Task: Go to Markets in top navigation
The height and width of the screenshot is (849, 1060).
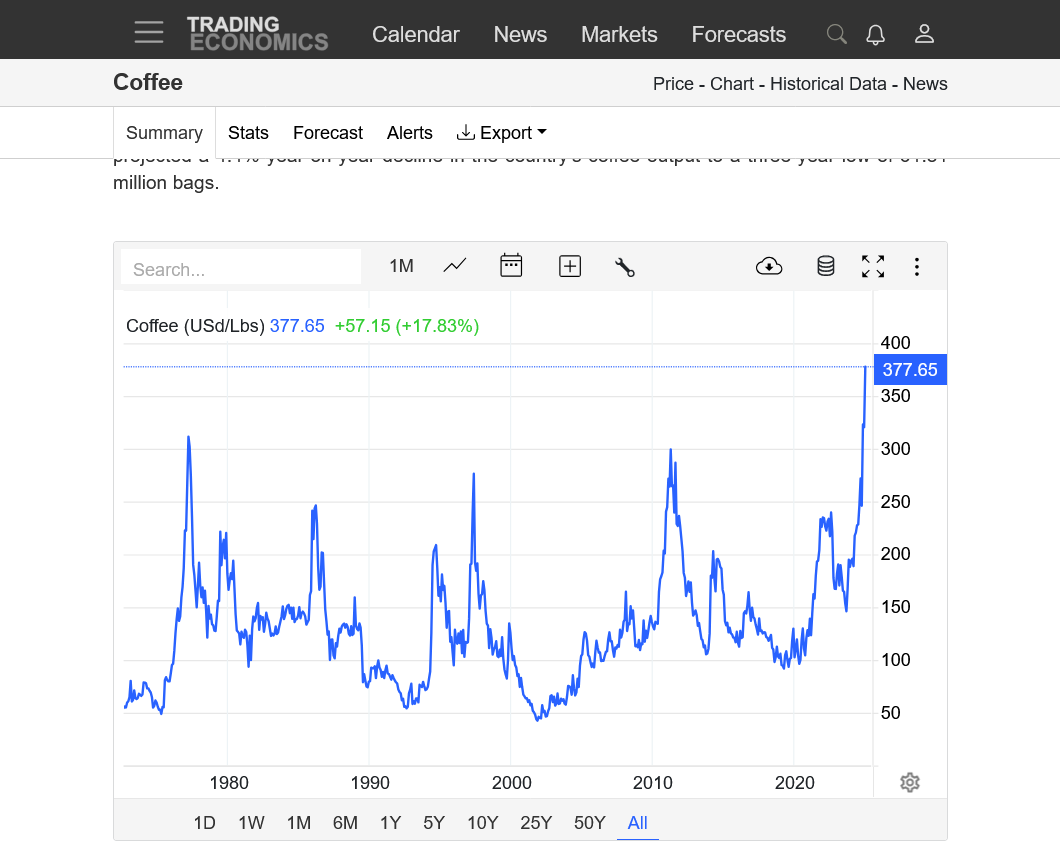Action: 619,34
